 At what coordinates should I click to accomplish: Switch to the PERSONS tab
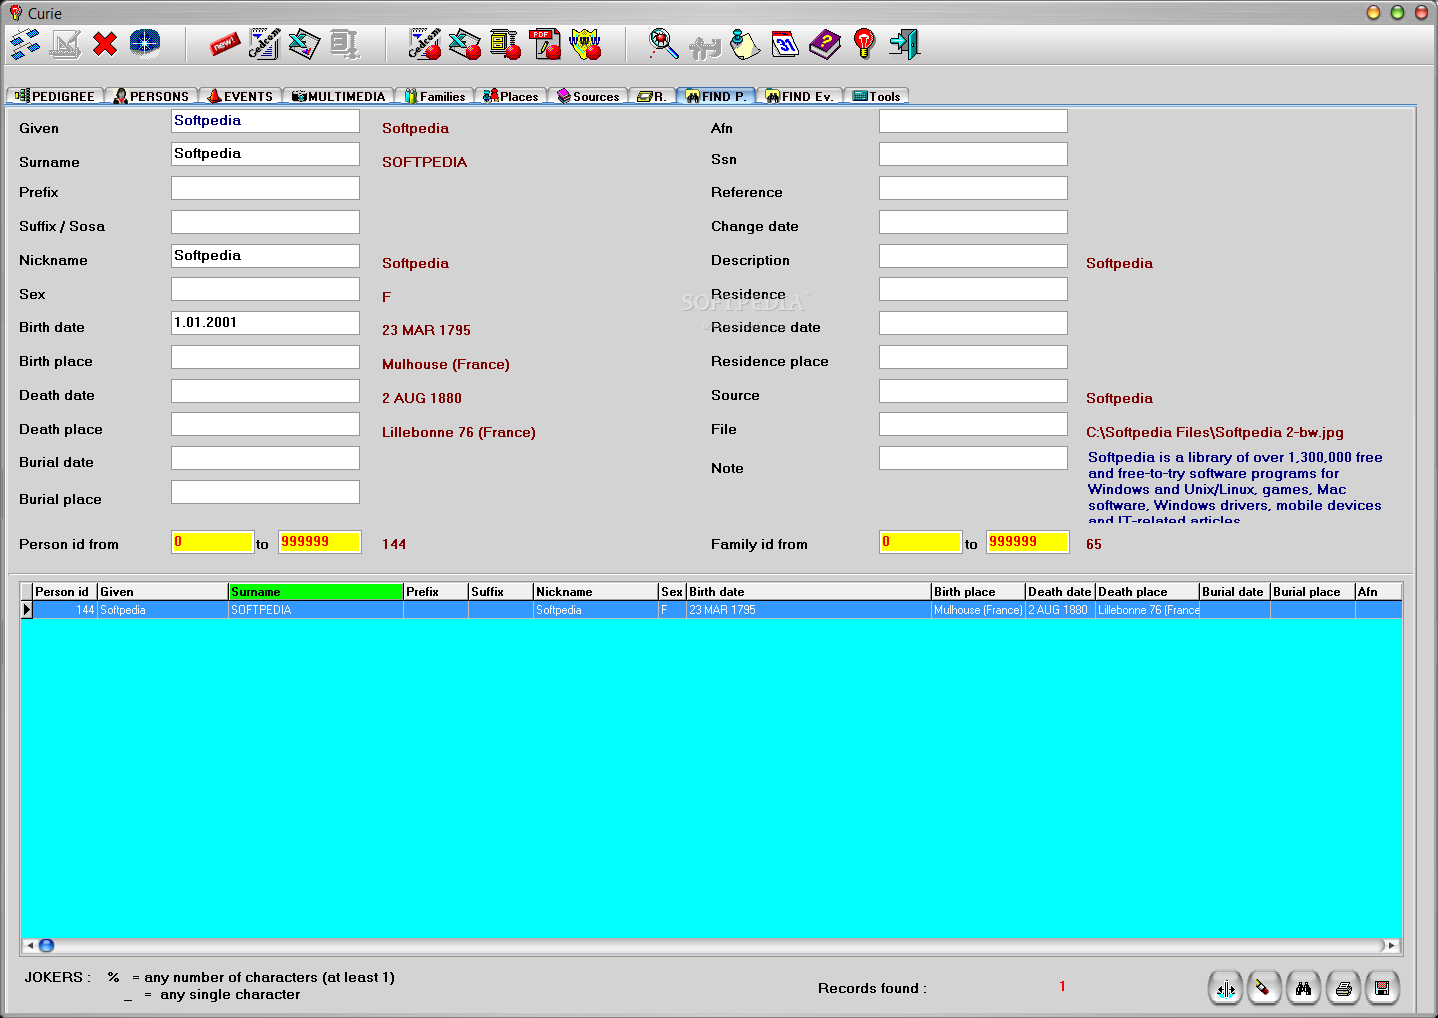click(x=151, y=96)
